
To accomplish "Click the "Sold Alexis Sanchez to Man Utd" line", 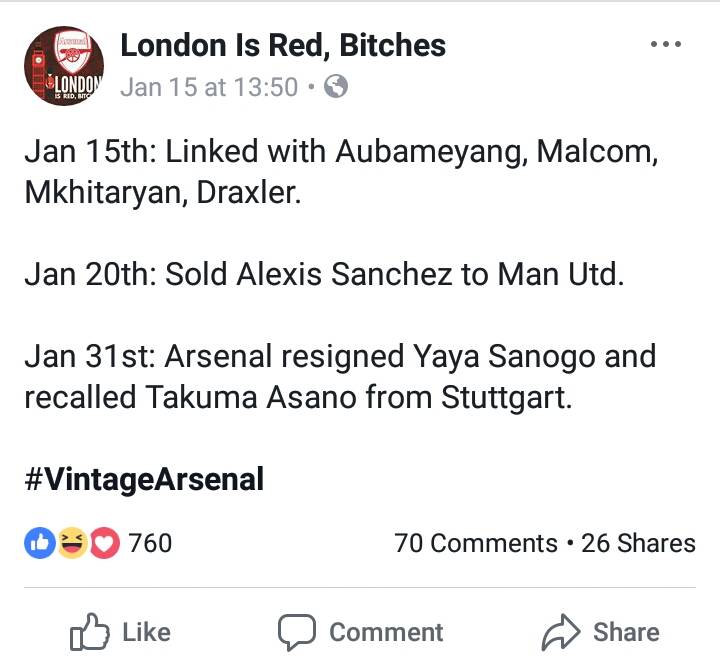I will click(324, 275).
